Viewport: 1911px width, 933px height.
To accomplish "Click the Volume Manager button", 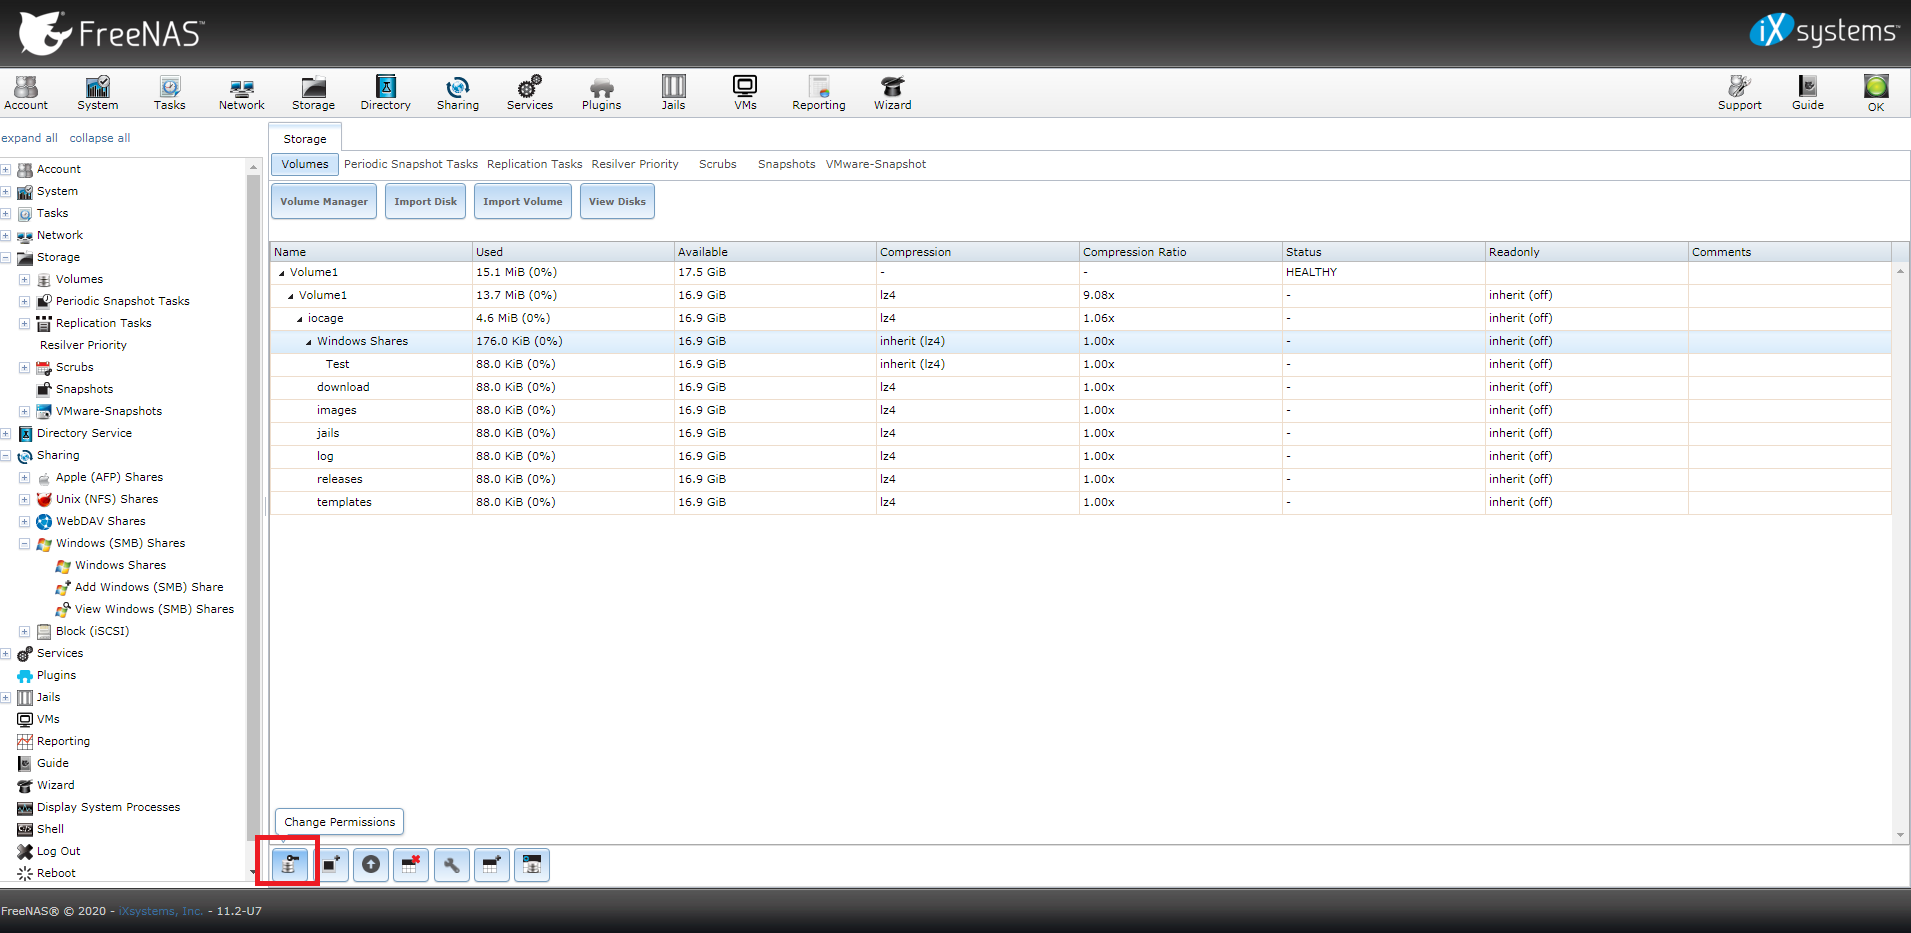I will (324, 202).
